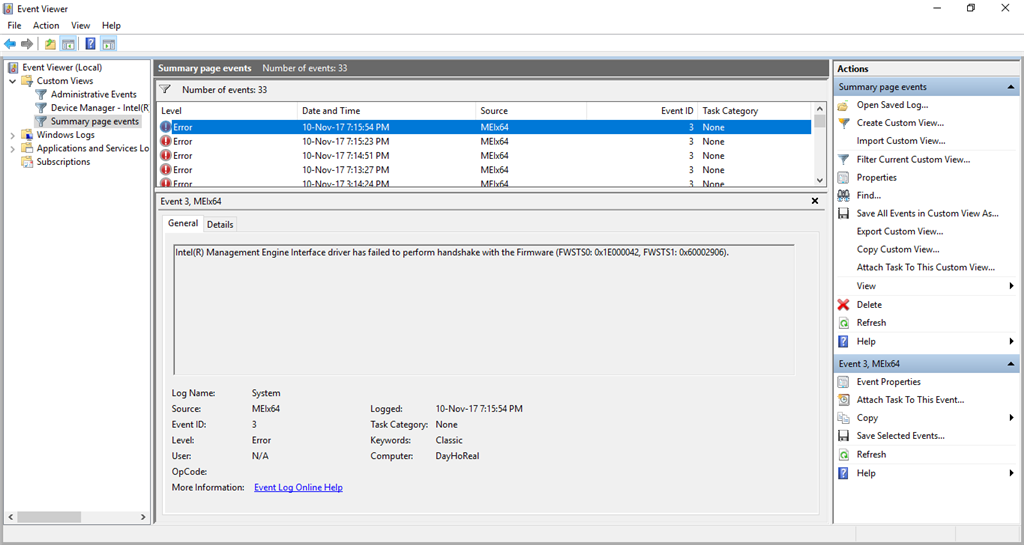Click event list scrollbar down arrow
Image resolution: width=1024 pixels, height=545 pixels.
(x=820, y=180)
